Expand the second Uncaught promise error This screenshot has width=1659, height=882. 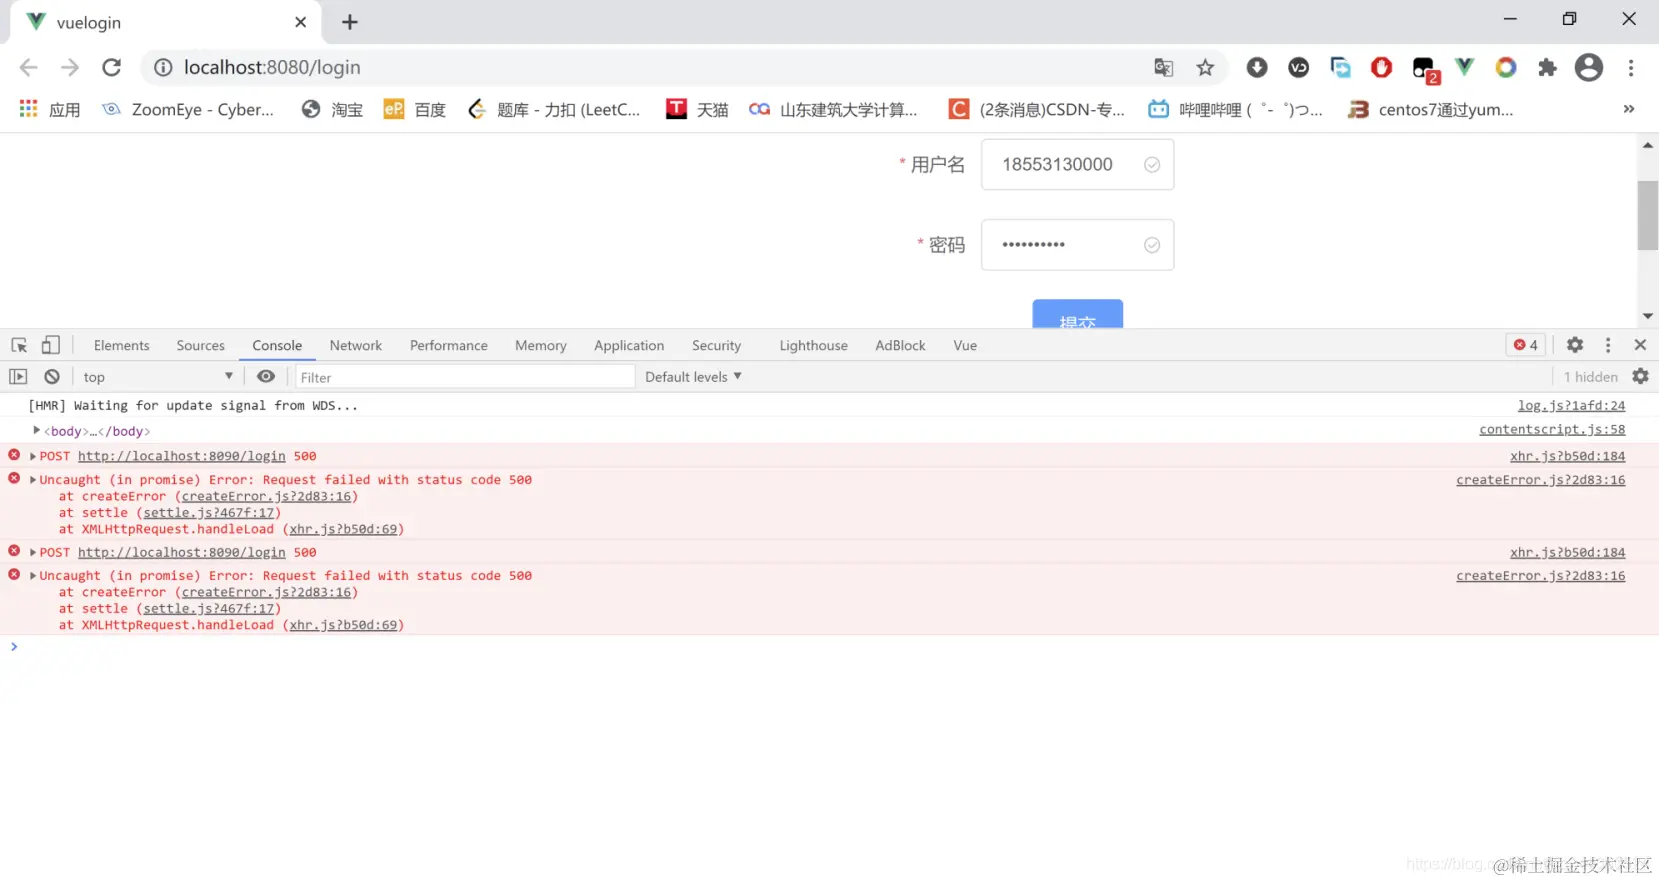(33, 576)
